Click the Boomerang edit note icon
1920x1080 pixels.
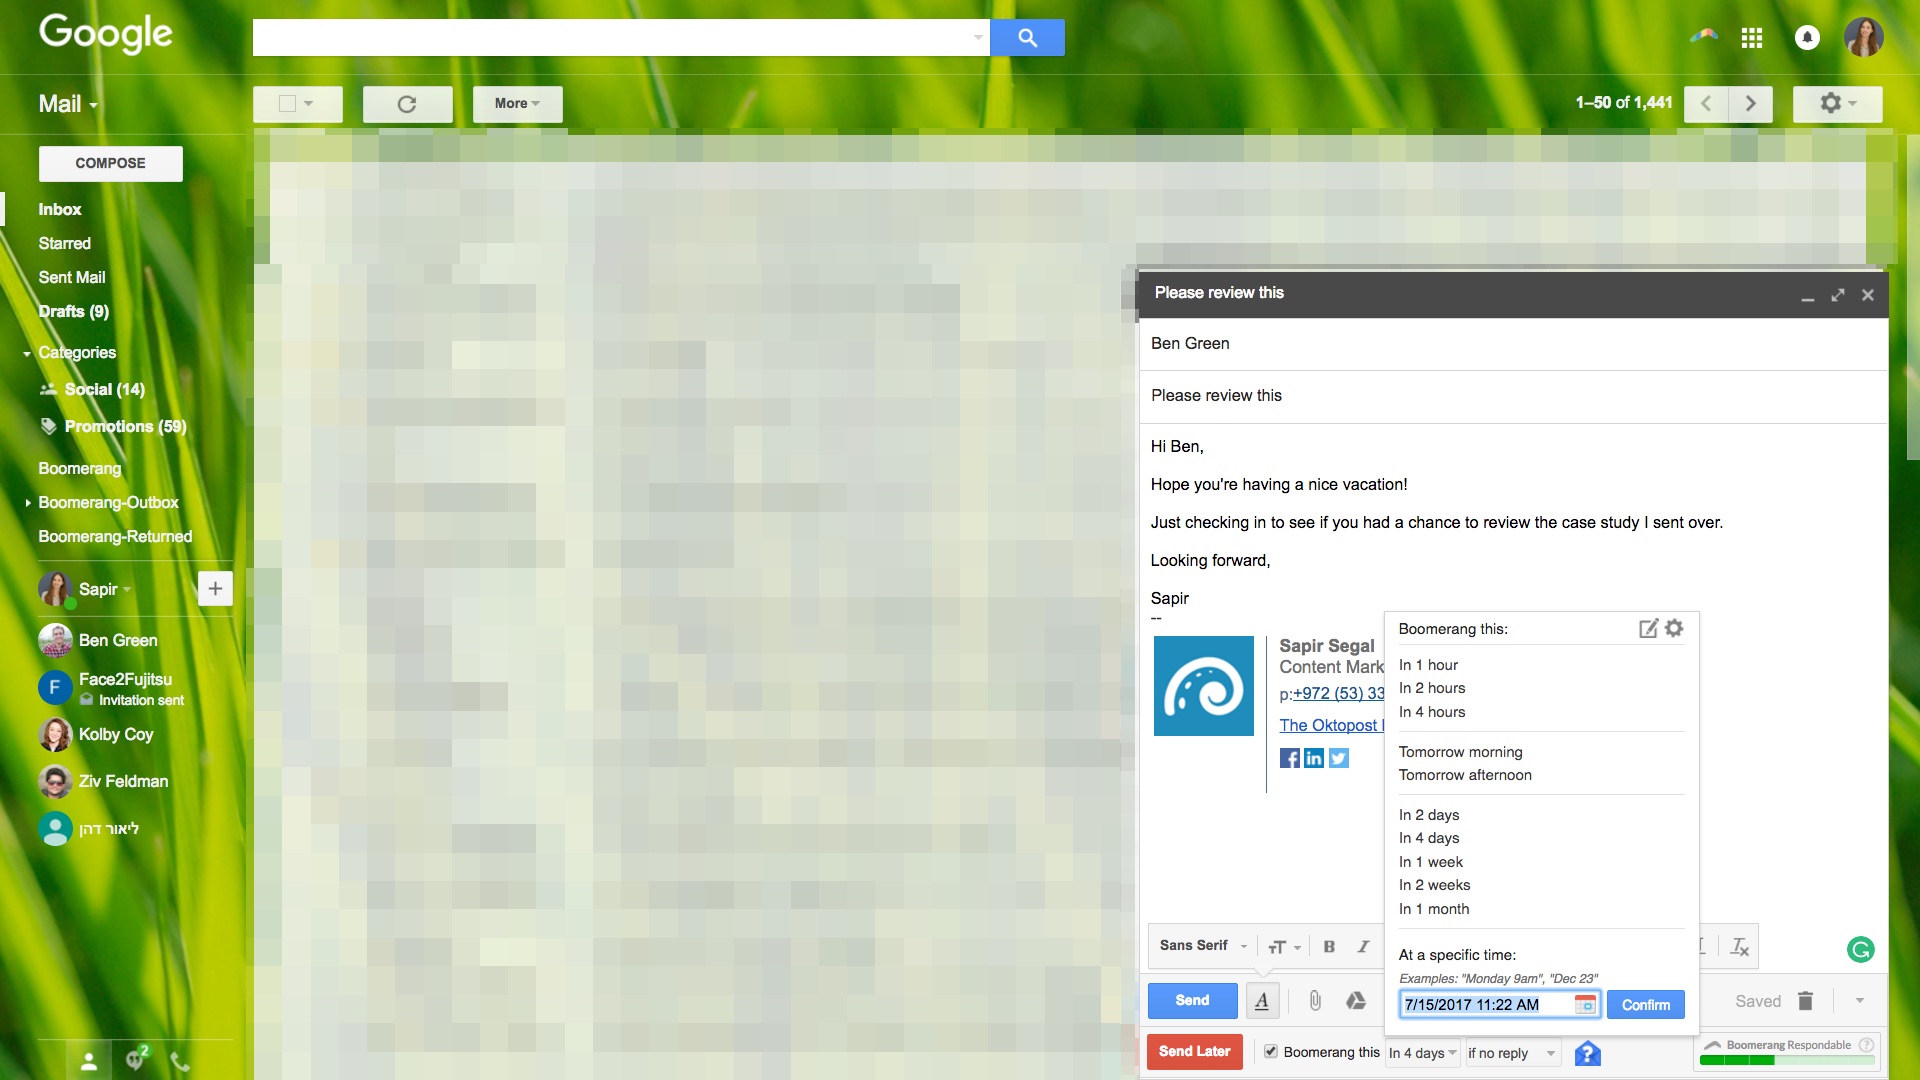click(1648, 628)
